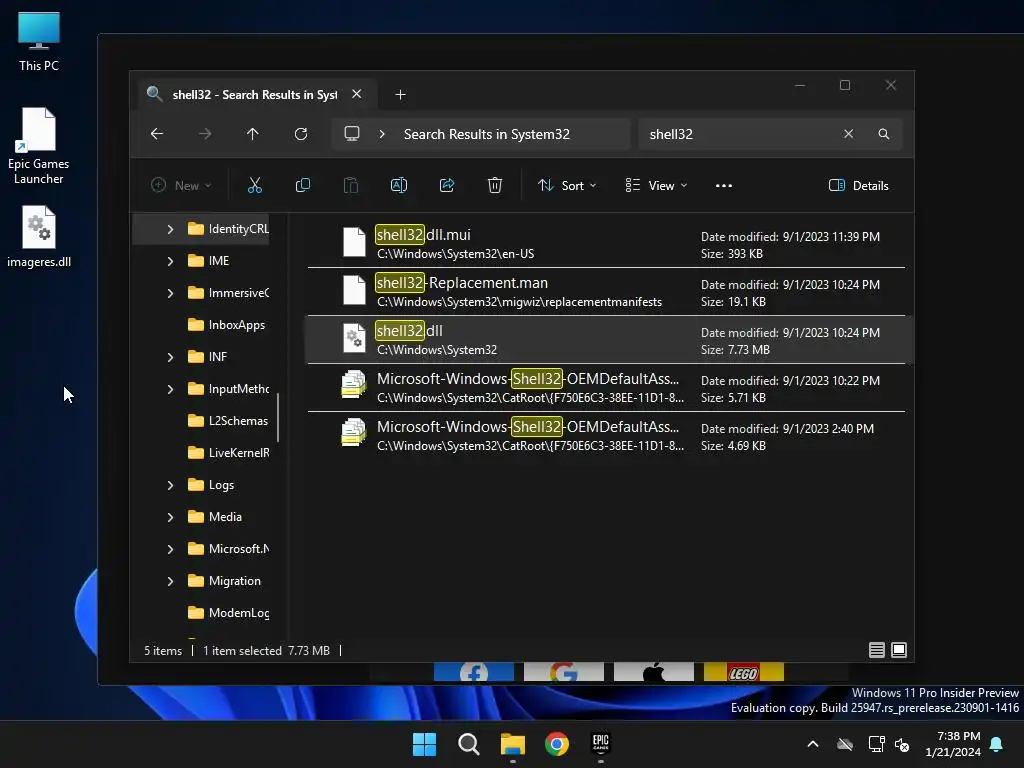Viewport: 1024px width, 768px height.
Task: Go up one folder level
Action: 253,134
